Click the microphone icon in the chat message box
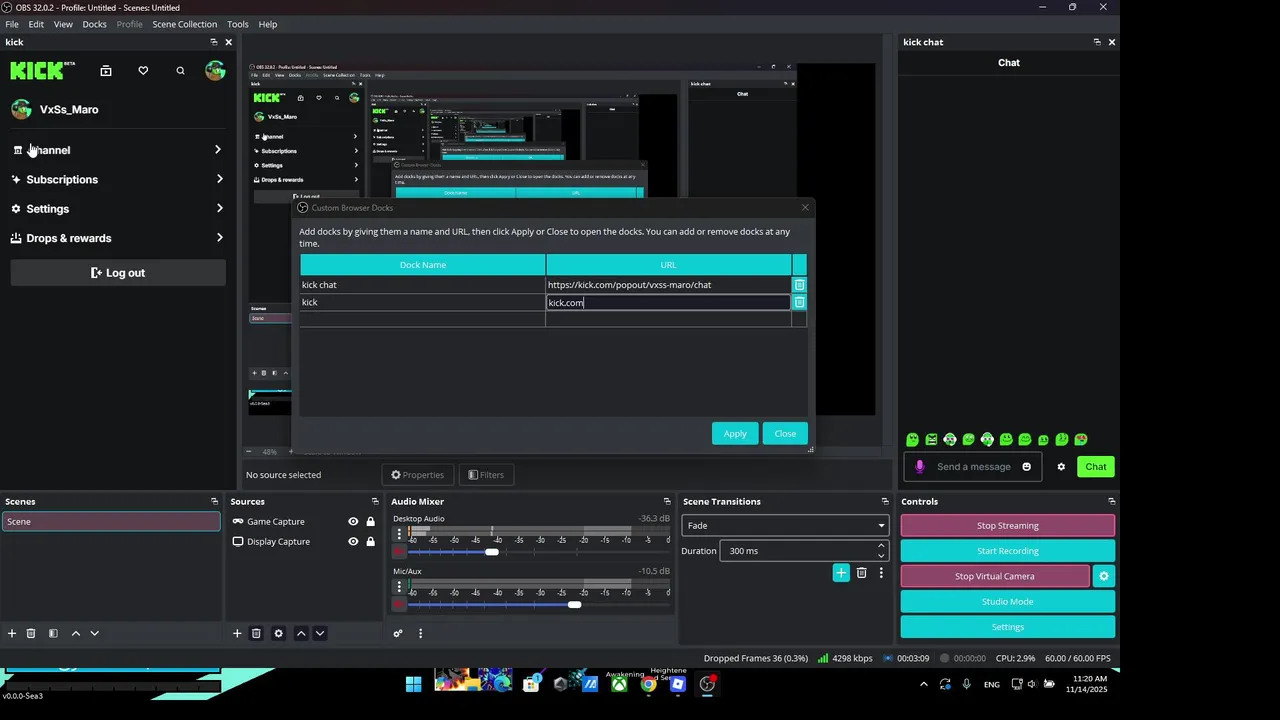This screenshot has width=1280, height=720. coord(920,467)
